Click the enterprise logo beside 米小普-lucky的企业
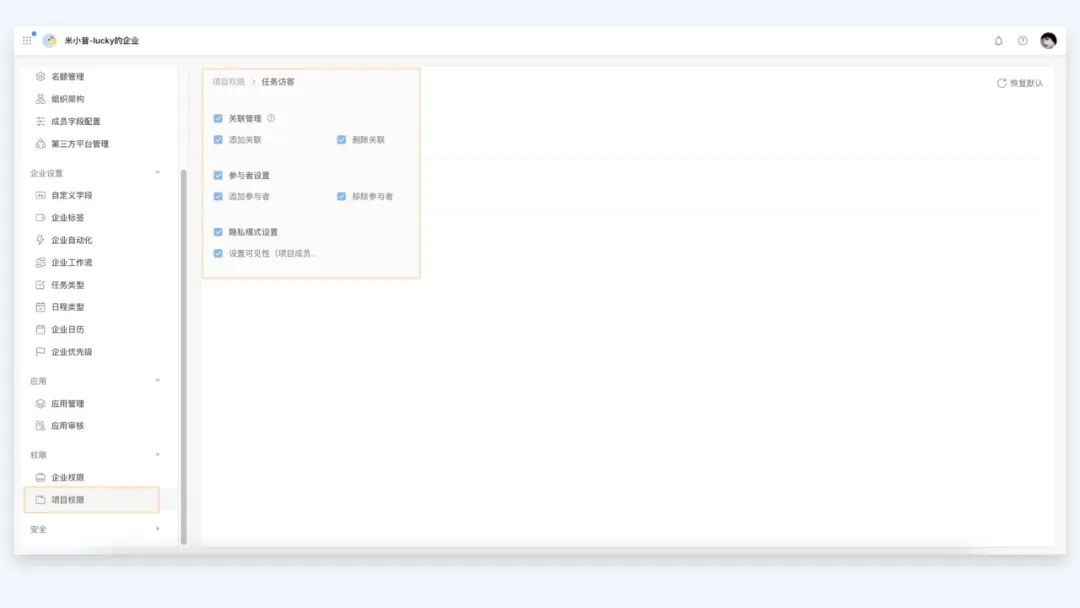This screenshot has height=608, width=1080. click(50, 41)
